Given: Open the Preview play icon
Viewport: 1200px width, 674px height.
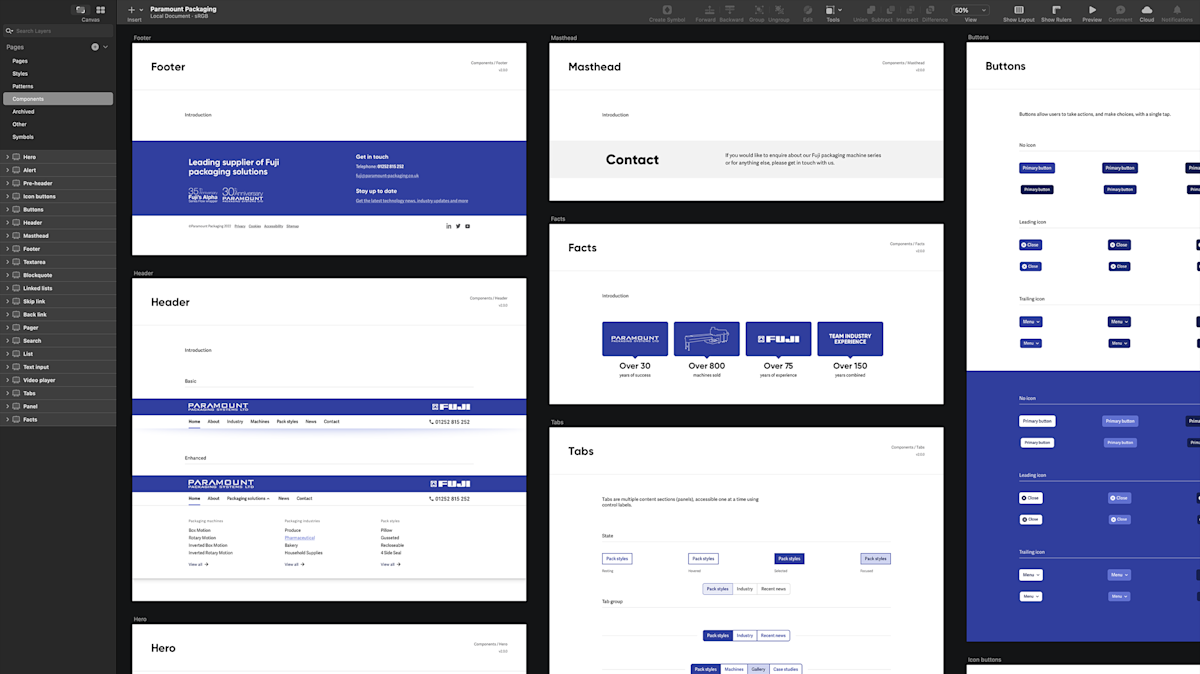Looking at the screenshot, I should [1092, 10].
